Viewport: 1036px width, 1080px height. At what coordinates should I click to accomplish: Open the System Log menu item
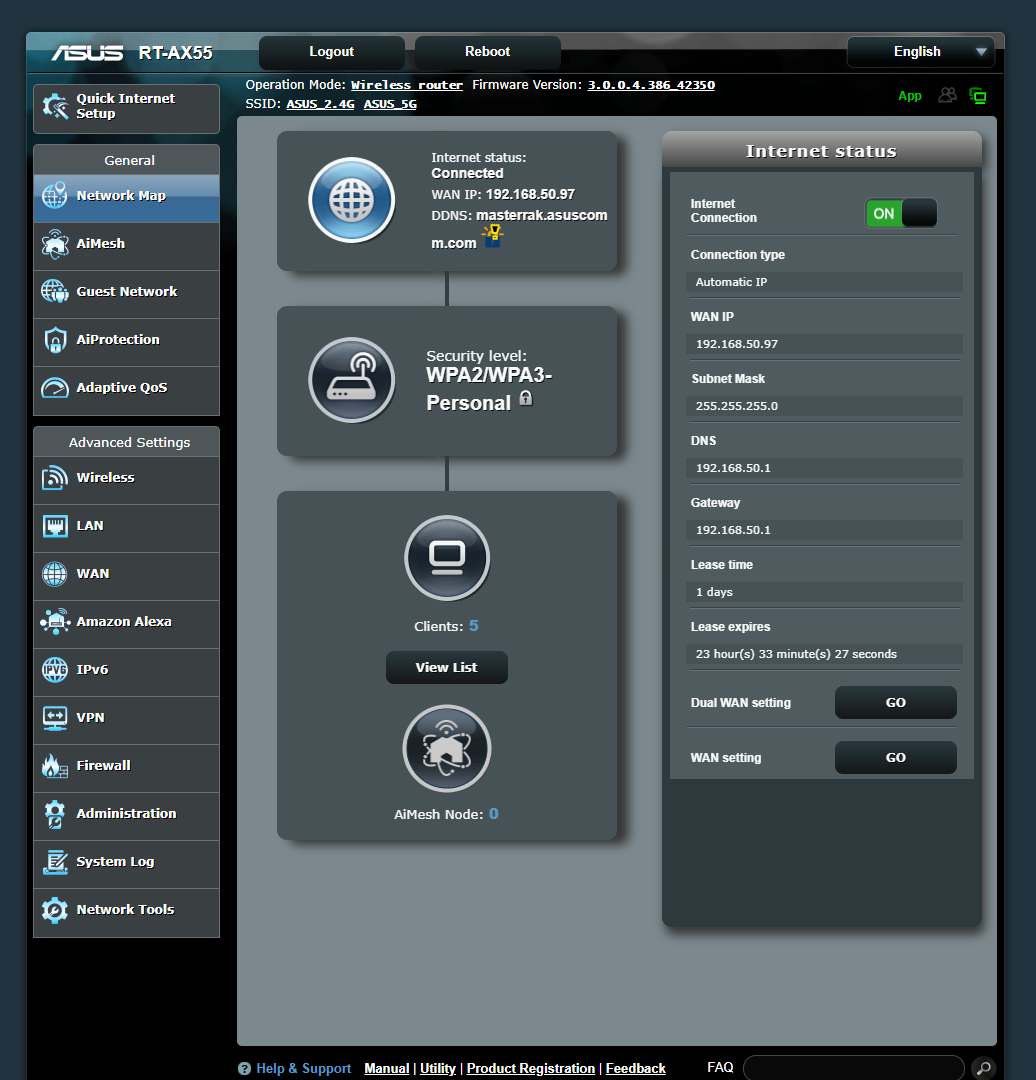tap(127, 864)
